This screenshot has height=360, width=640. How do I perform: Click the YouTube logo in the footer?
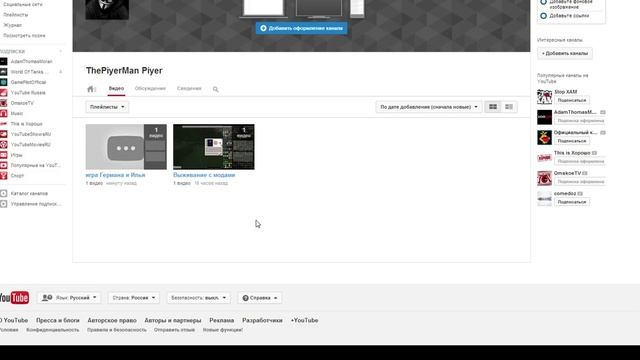14,298
